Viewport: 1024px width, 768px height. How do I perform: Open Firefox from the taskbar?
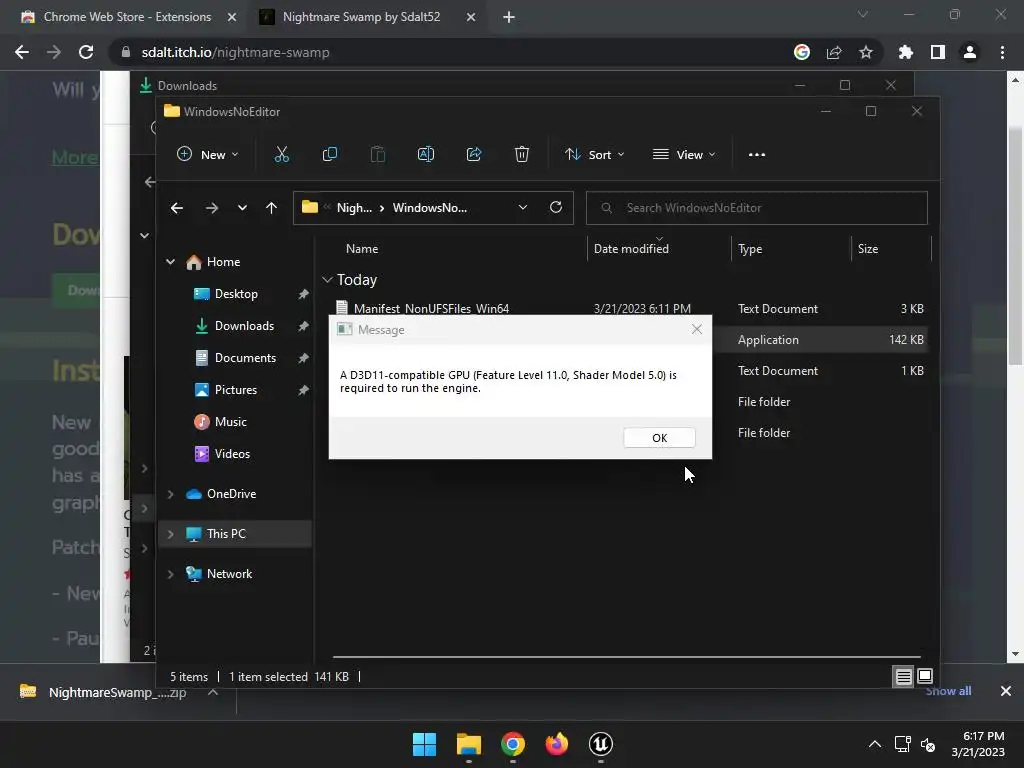(556, 744)
